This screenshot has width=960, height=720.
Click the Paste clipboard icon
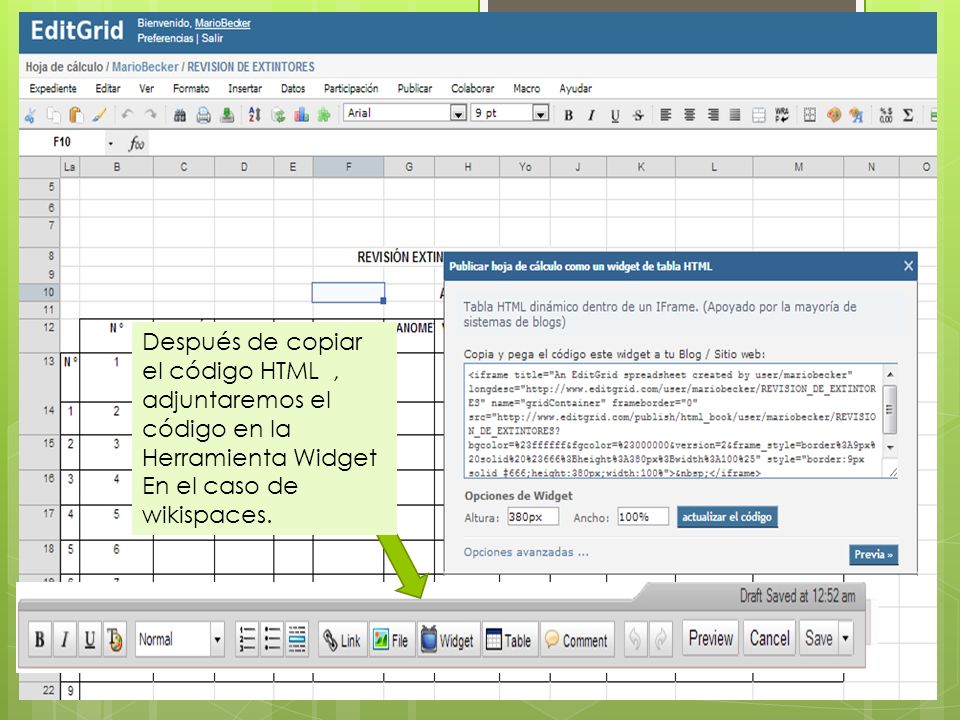76,114
